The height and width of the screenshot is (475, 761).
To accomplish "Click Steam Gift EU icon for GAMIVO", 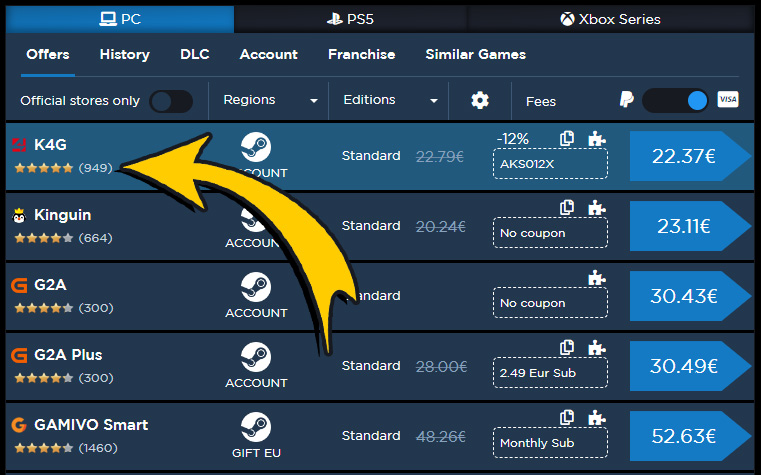I will (256, 428).
